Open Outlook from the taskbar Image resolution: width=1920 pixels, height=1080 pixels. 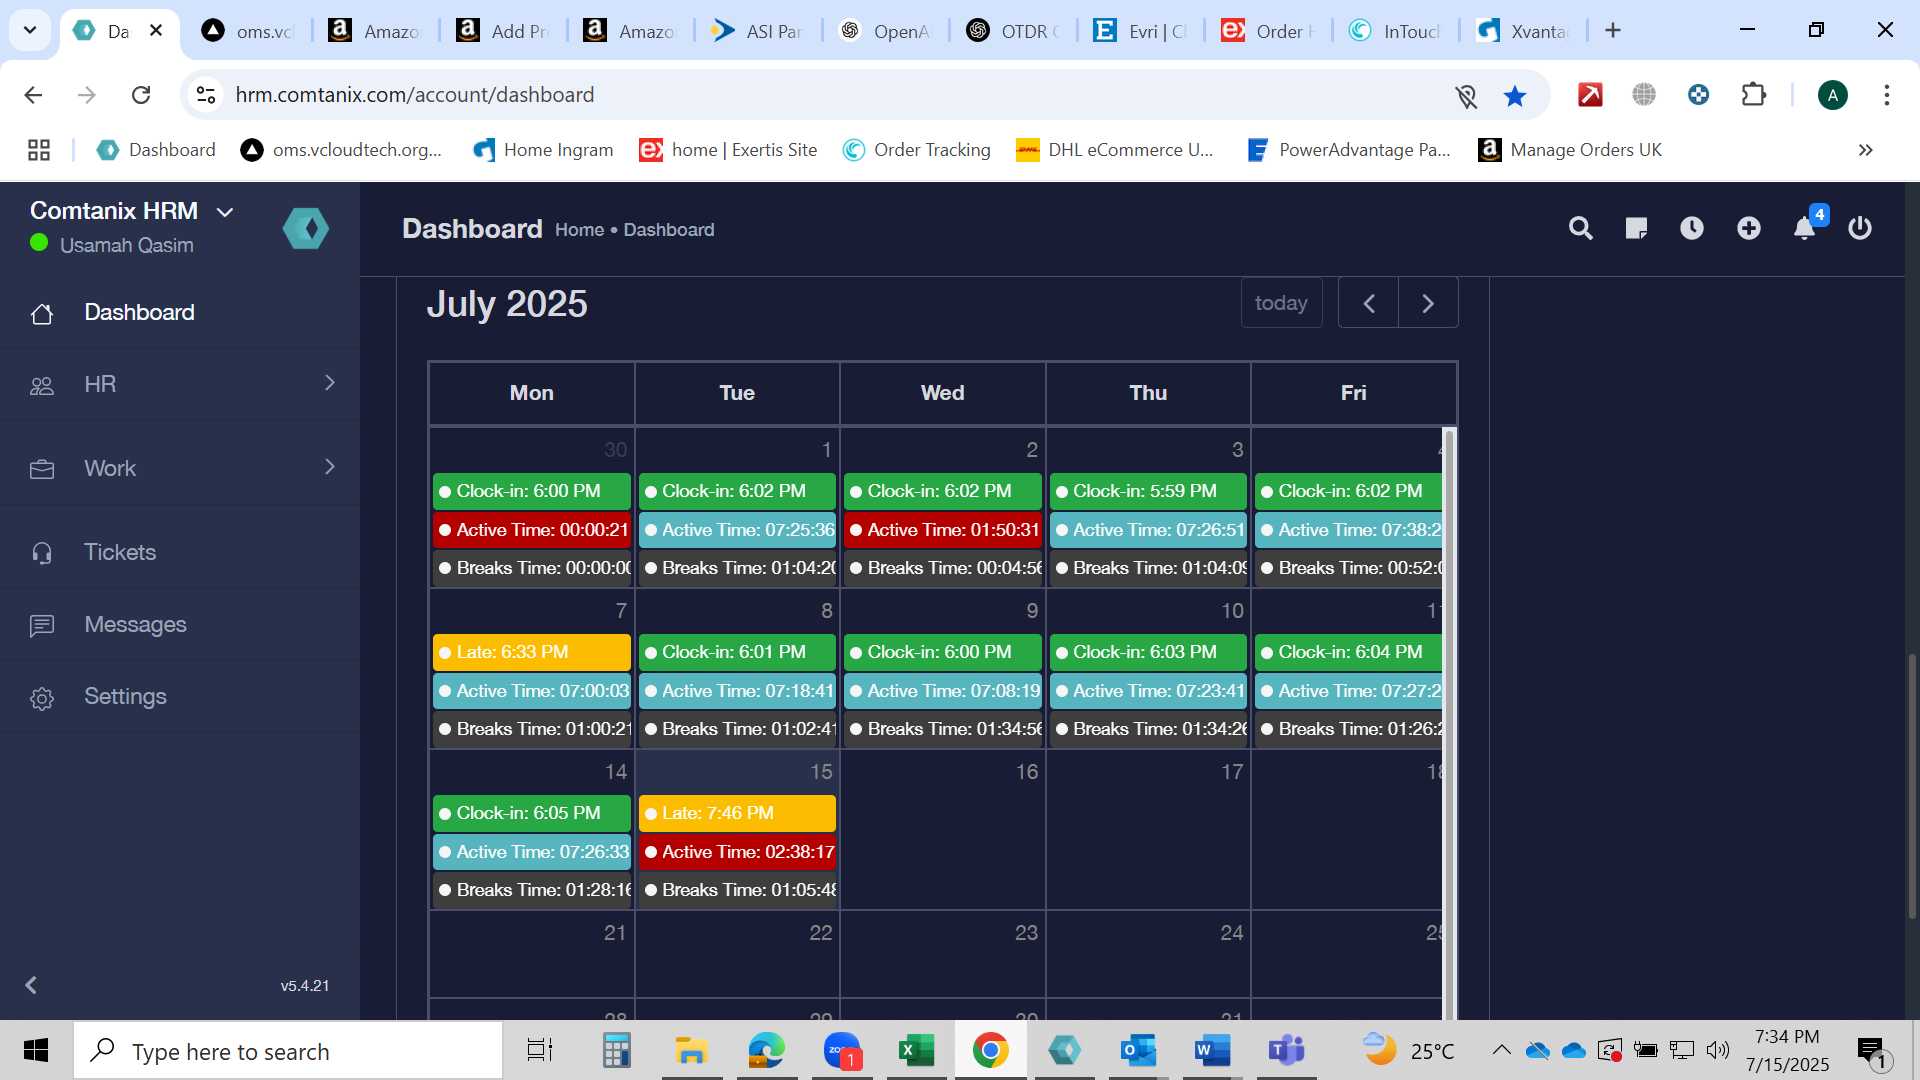1138,1051
